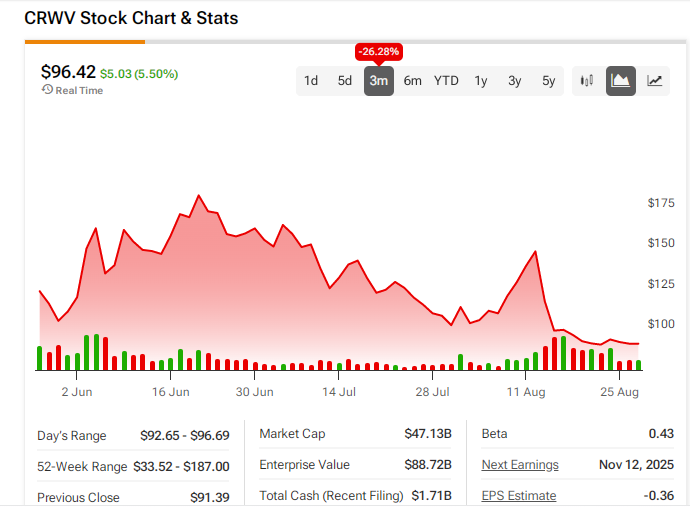
Task: Click the -26.28% change badge
Action: click(x=379, y=52)
